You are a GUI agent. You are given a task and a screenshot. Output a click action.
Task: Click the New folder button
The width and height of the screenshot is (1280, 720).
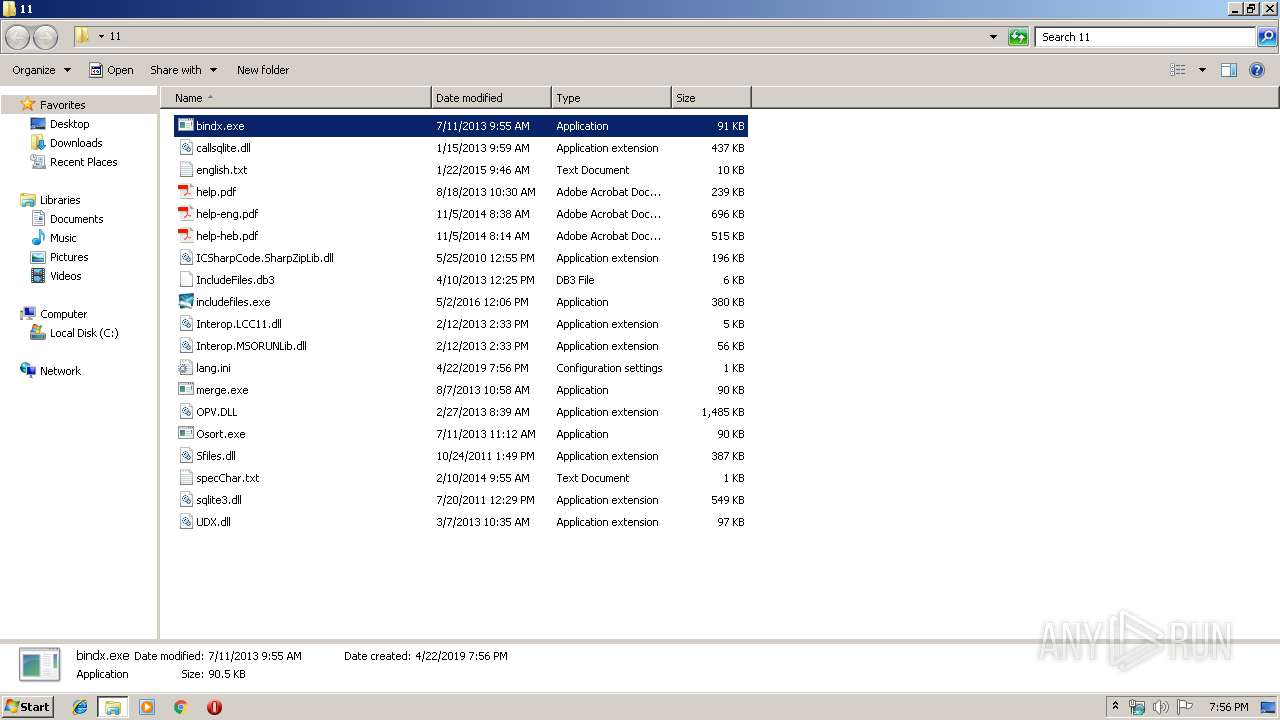[263, 70]
